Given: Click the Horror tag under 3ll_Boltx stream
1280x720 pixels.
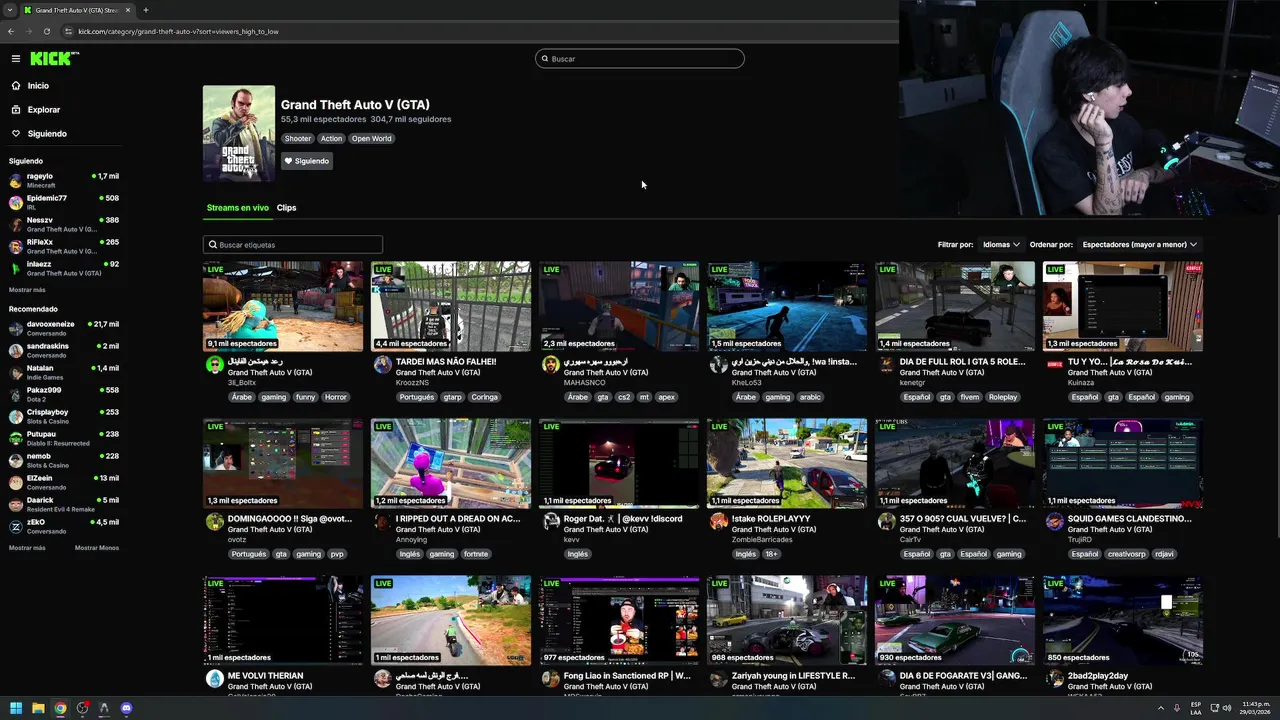Looking at the screenshot, I should pyautogui.click(x=336, y=397).
